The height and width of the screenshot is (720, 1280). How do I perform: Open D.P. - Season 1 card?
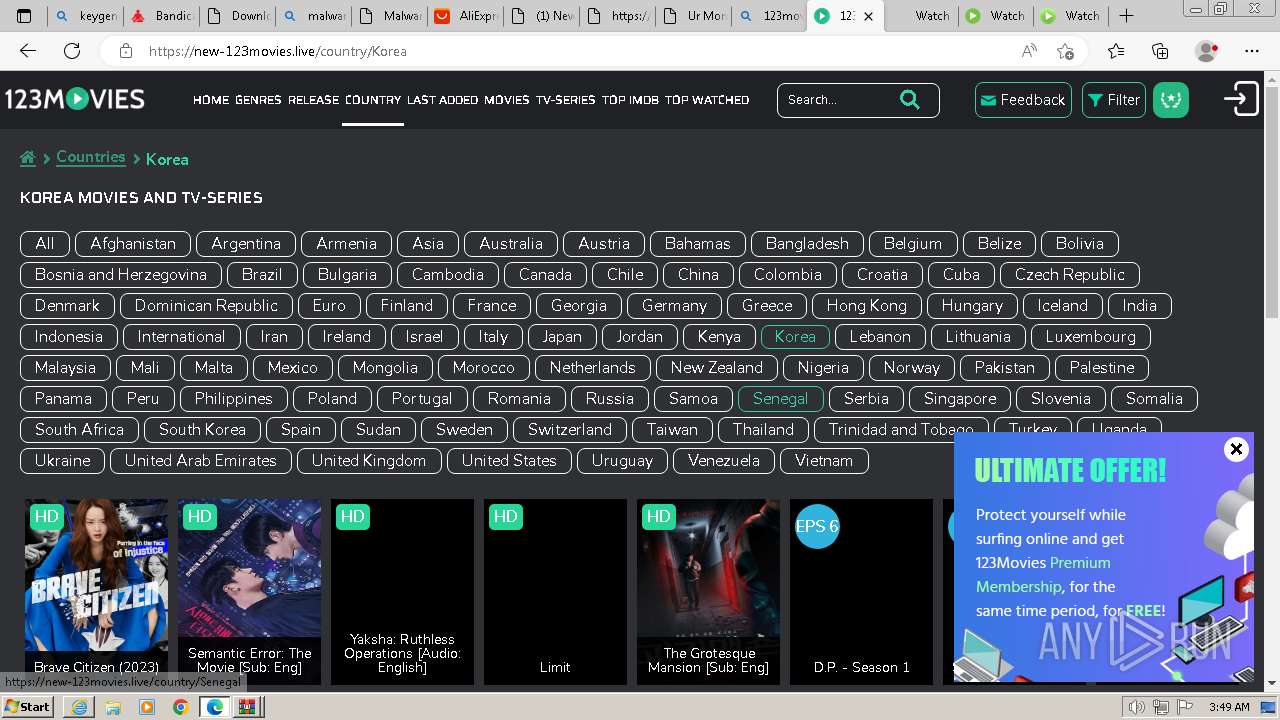[861, 592]
